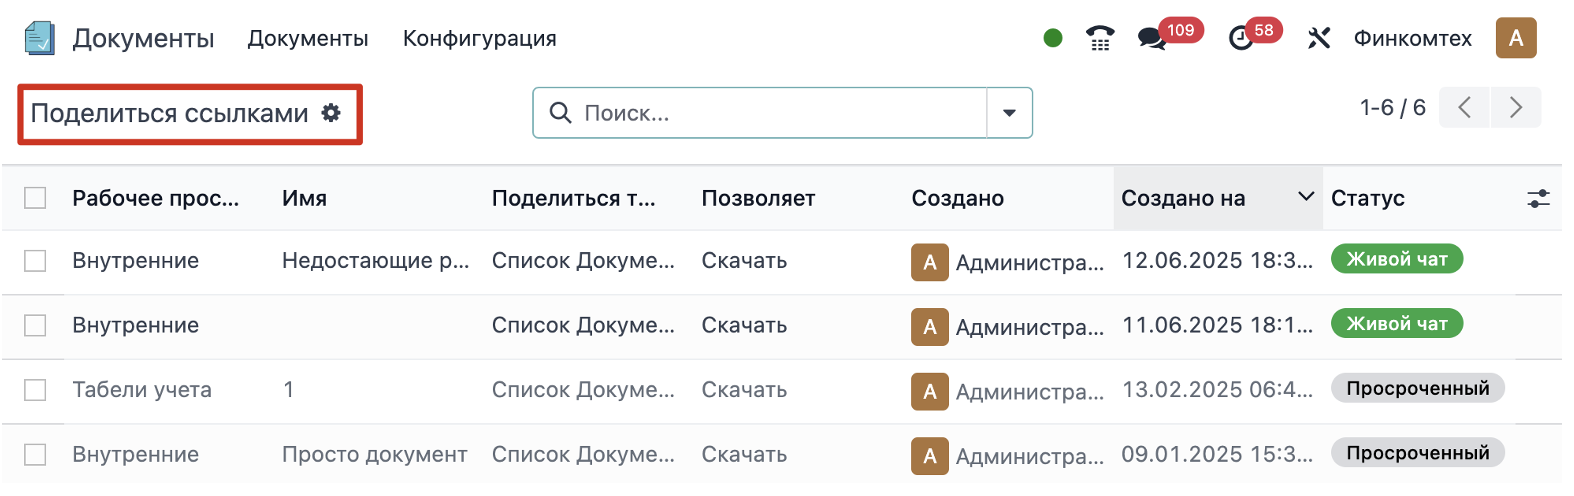Image resolution: width=1574 pixels, height=496 pixels.
Task: Toggle the select-all header checkbox
Action: click(35, 198)
